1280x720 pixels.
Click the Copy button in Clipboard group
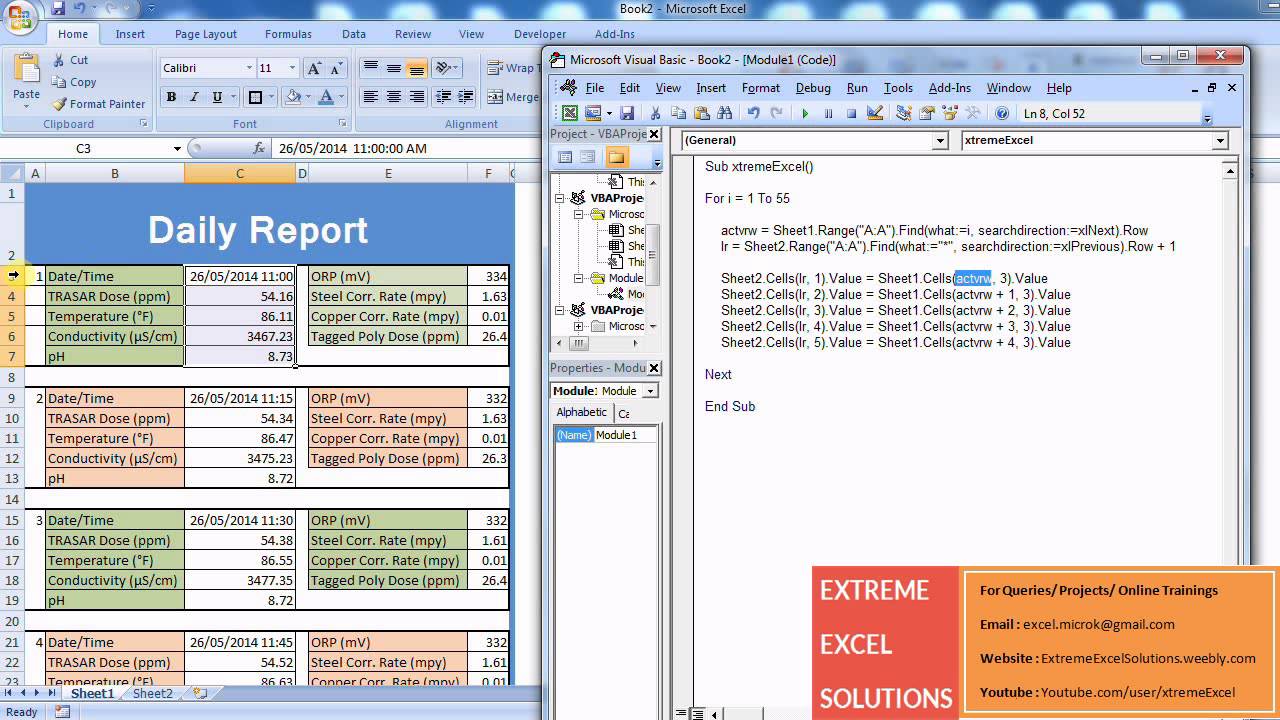pyautogui.click(x=75, y=82)
